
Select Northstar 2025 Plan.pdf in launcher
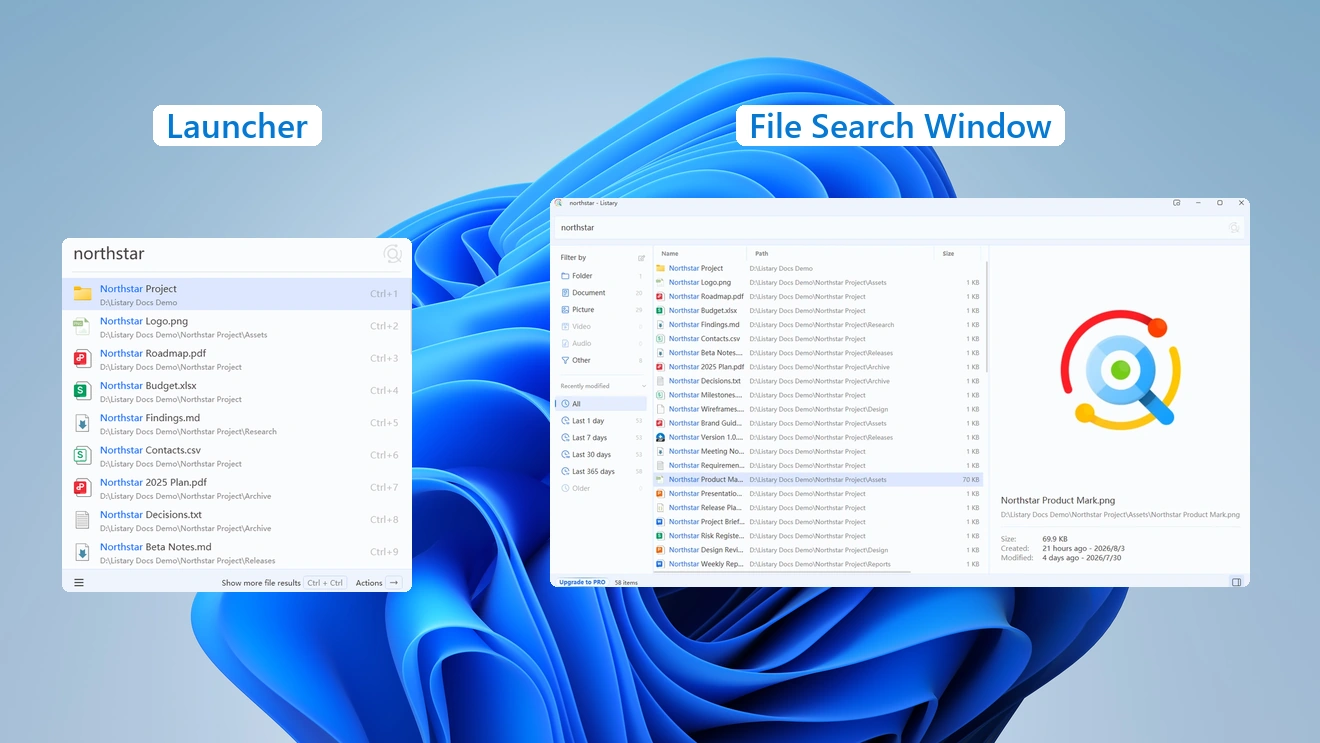click(237, 488)
